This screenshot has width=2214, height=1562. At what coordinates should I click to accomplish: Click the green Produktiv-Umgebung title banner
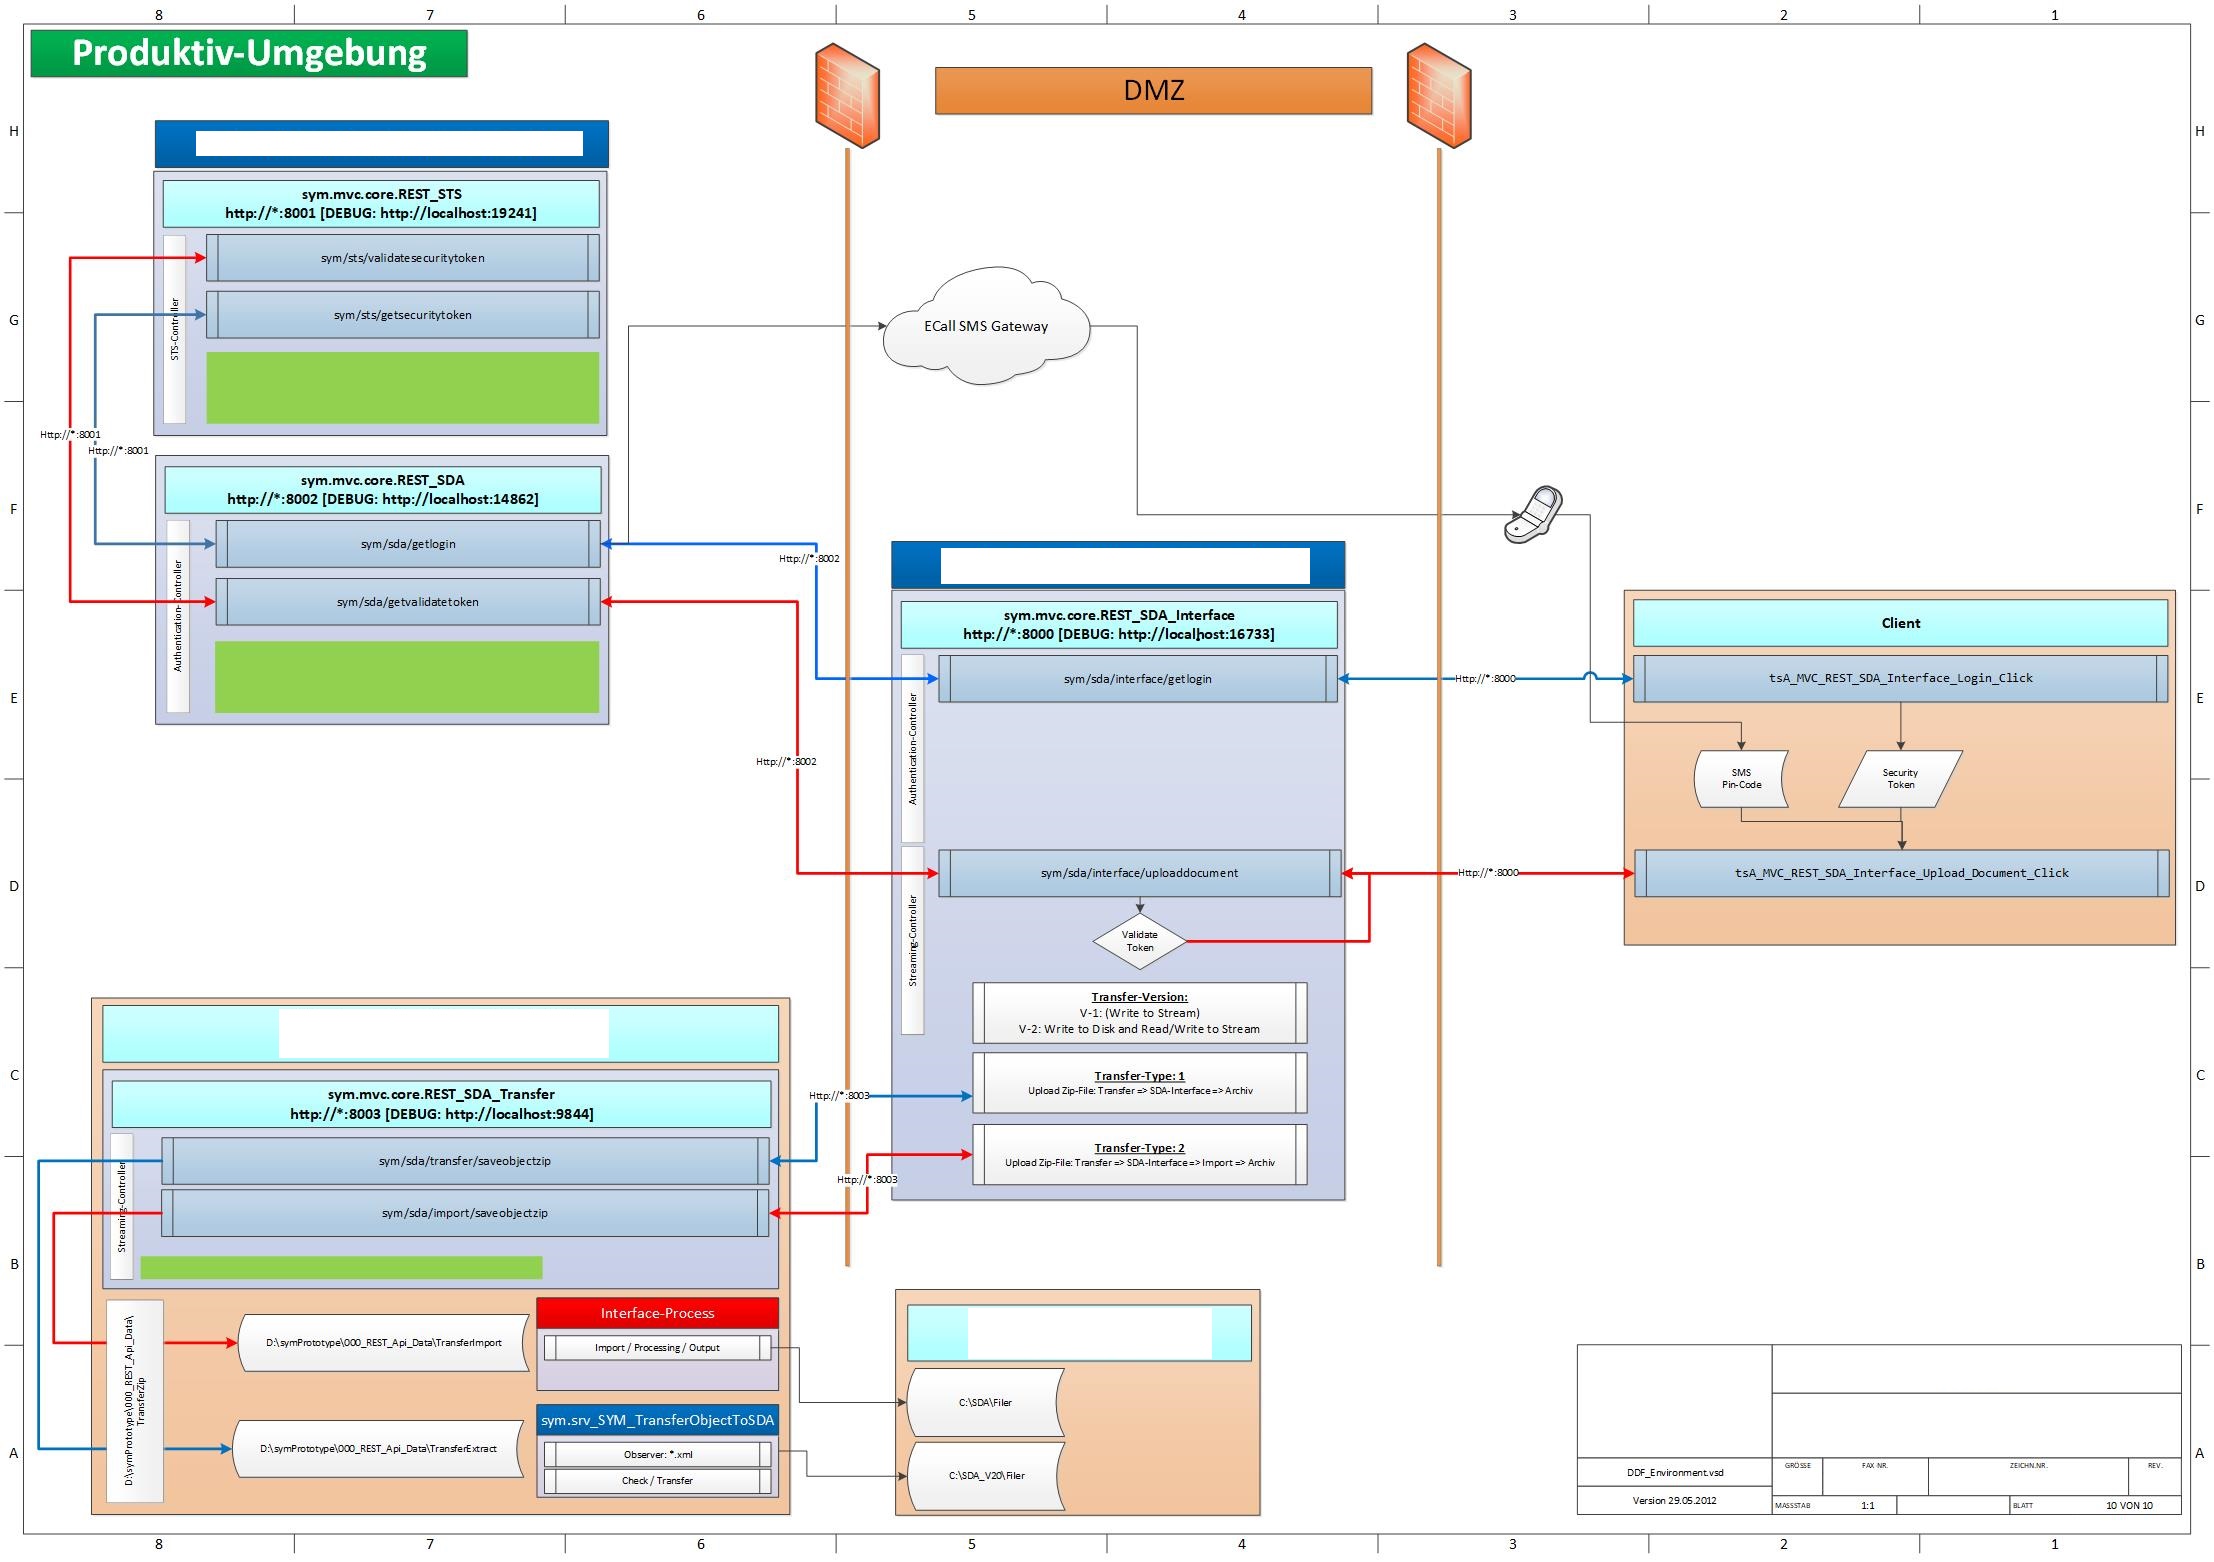click(x=249, y=53)
